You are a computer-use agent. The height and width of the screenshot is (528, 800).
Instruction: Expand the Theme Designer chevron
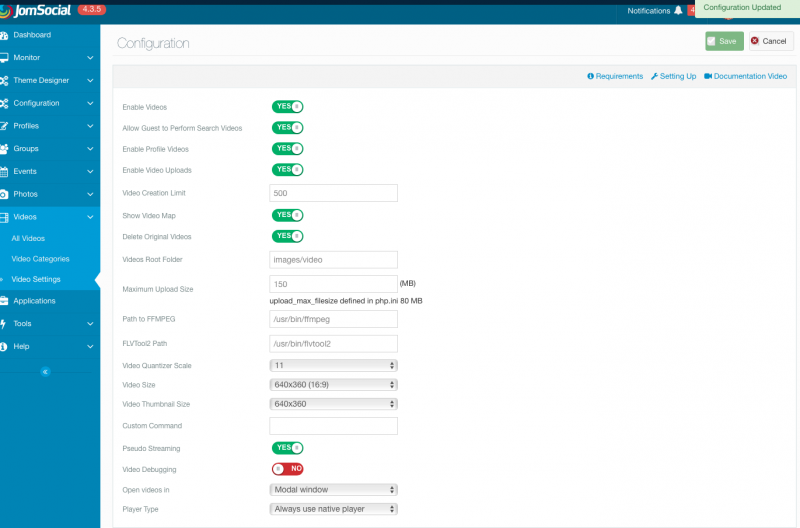tap(90, 81)
